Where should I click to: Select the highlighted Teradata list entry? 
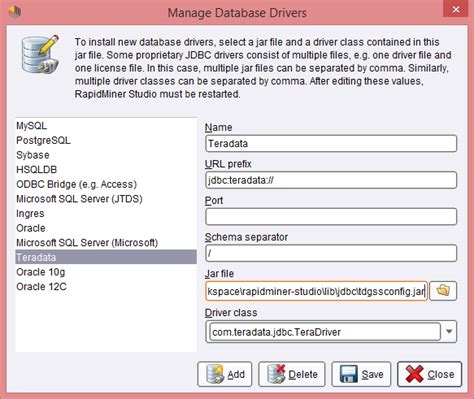pyautogui.click(x=106, y=257)
